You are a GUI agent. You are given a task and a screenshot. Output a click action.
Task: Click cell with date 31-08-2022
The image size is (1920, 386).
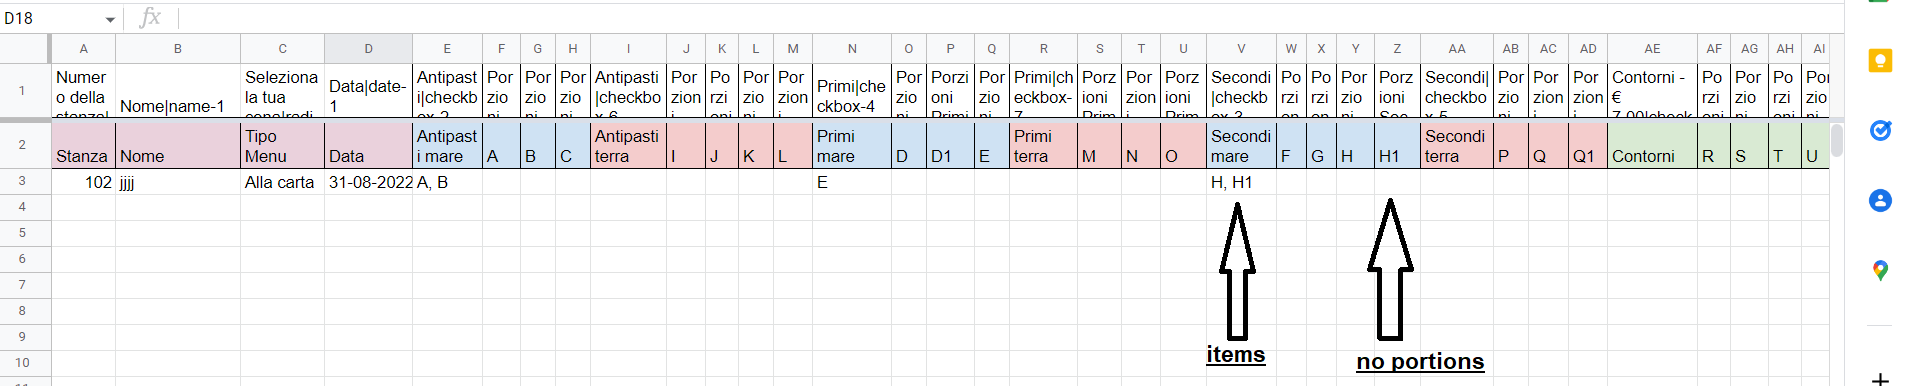pyautogui.click(x=368, y=182)
